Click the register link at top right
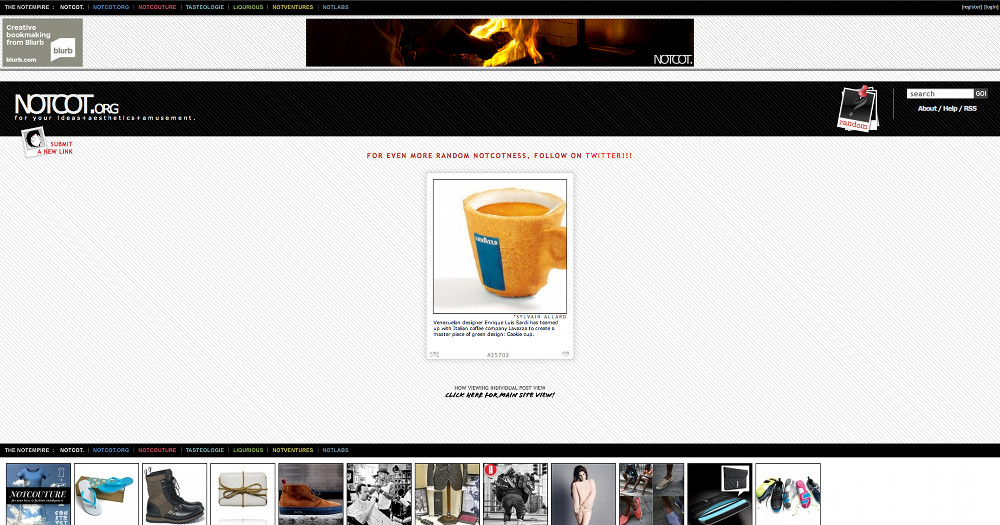 tap(971, 7)
